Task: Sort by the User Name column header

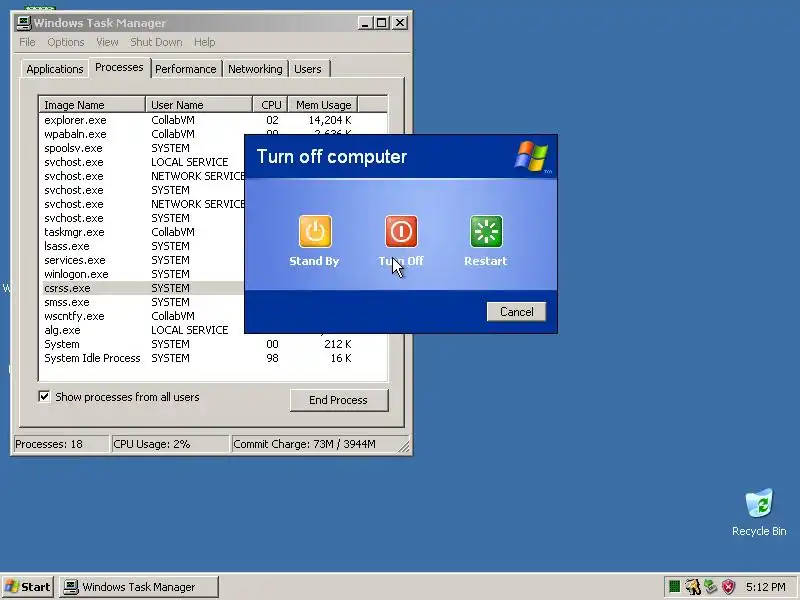Action: [199, 105]
